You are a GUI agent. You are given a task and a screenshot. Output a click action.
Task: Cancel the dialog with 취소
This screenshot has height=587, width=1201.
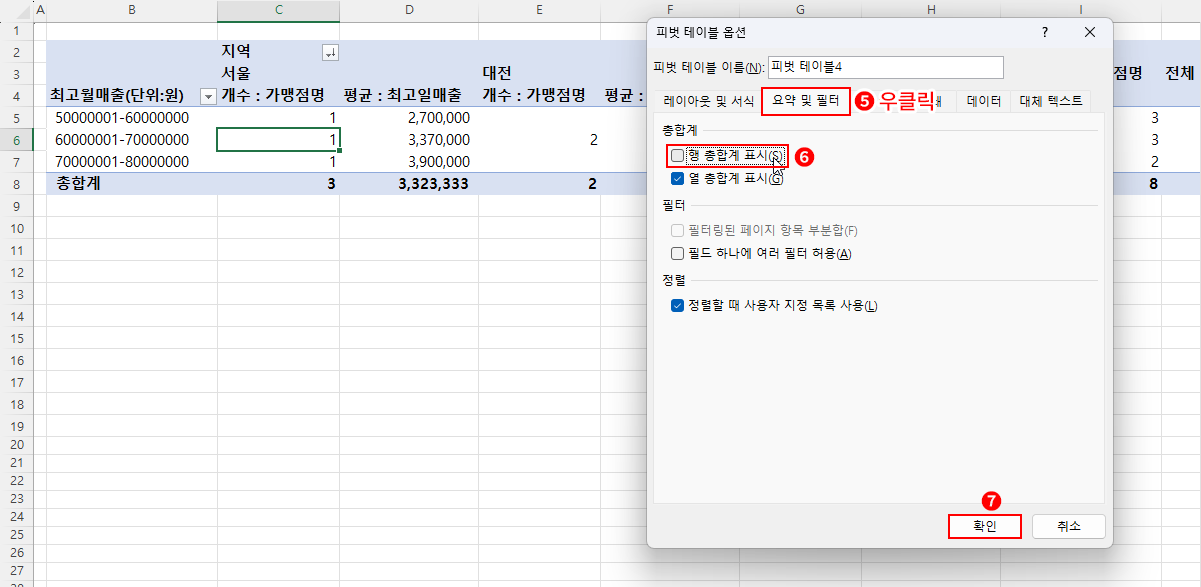(x=1069, y=526)
